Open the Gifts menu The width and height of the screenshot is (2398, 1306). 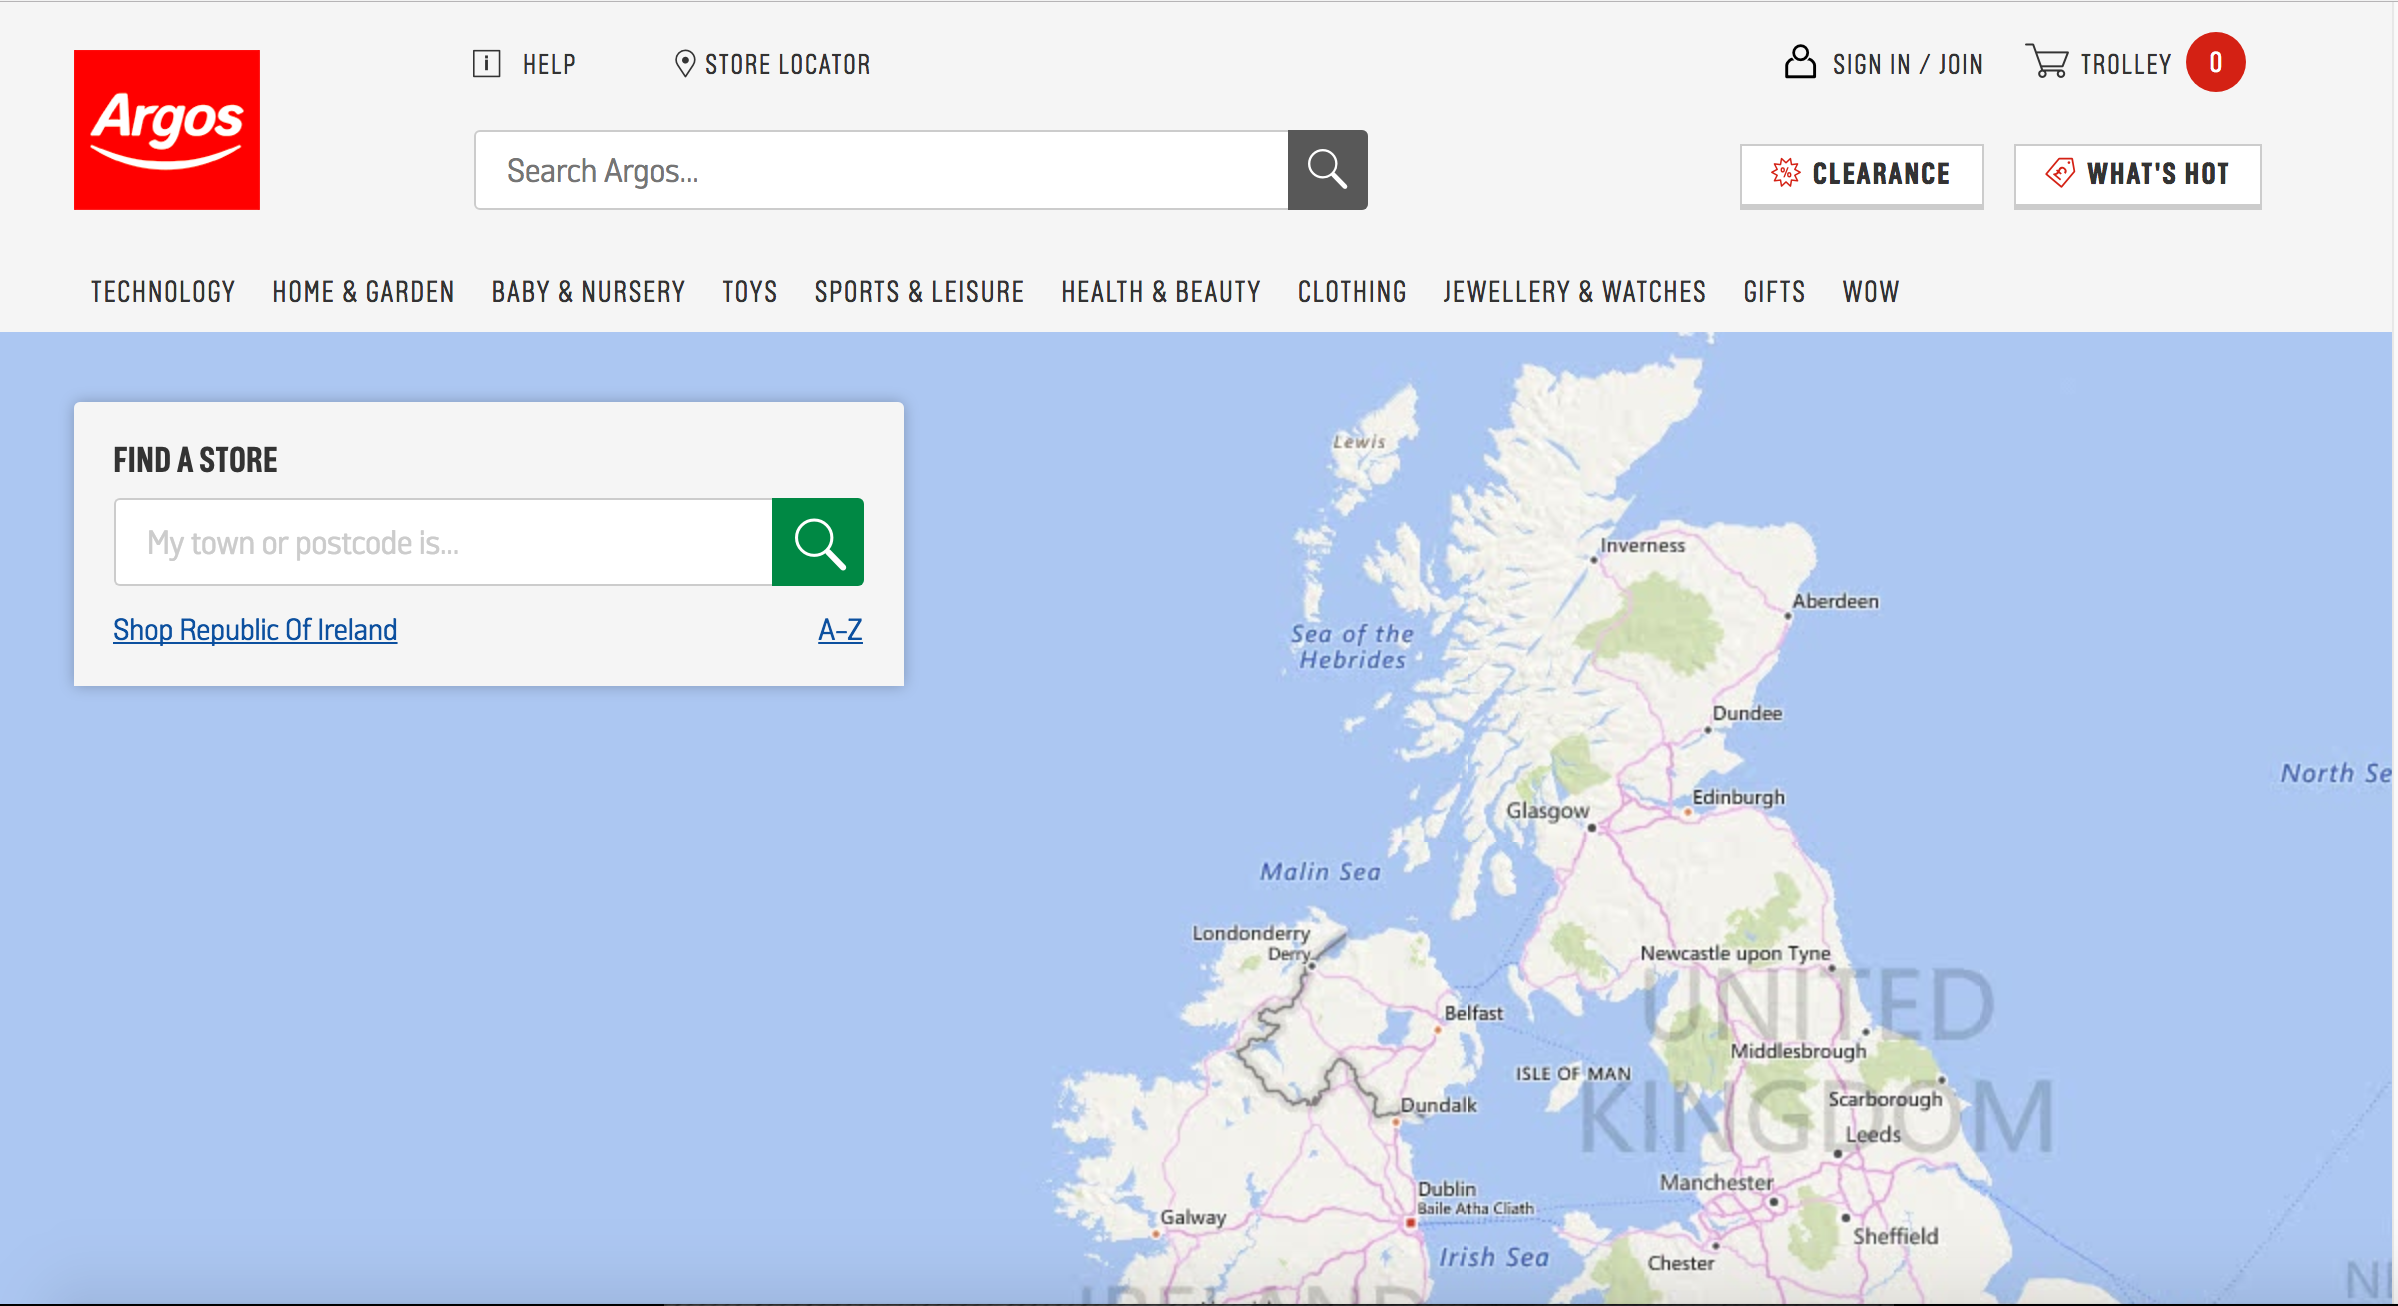pos(1774,292)
